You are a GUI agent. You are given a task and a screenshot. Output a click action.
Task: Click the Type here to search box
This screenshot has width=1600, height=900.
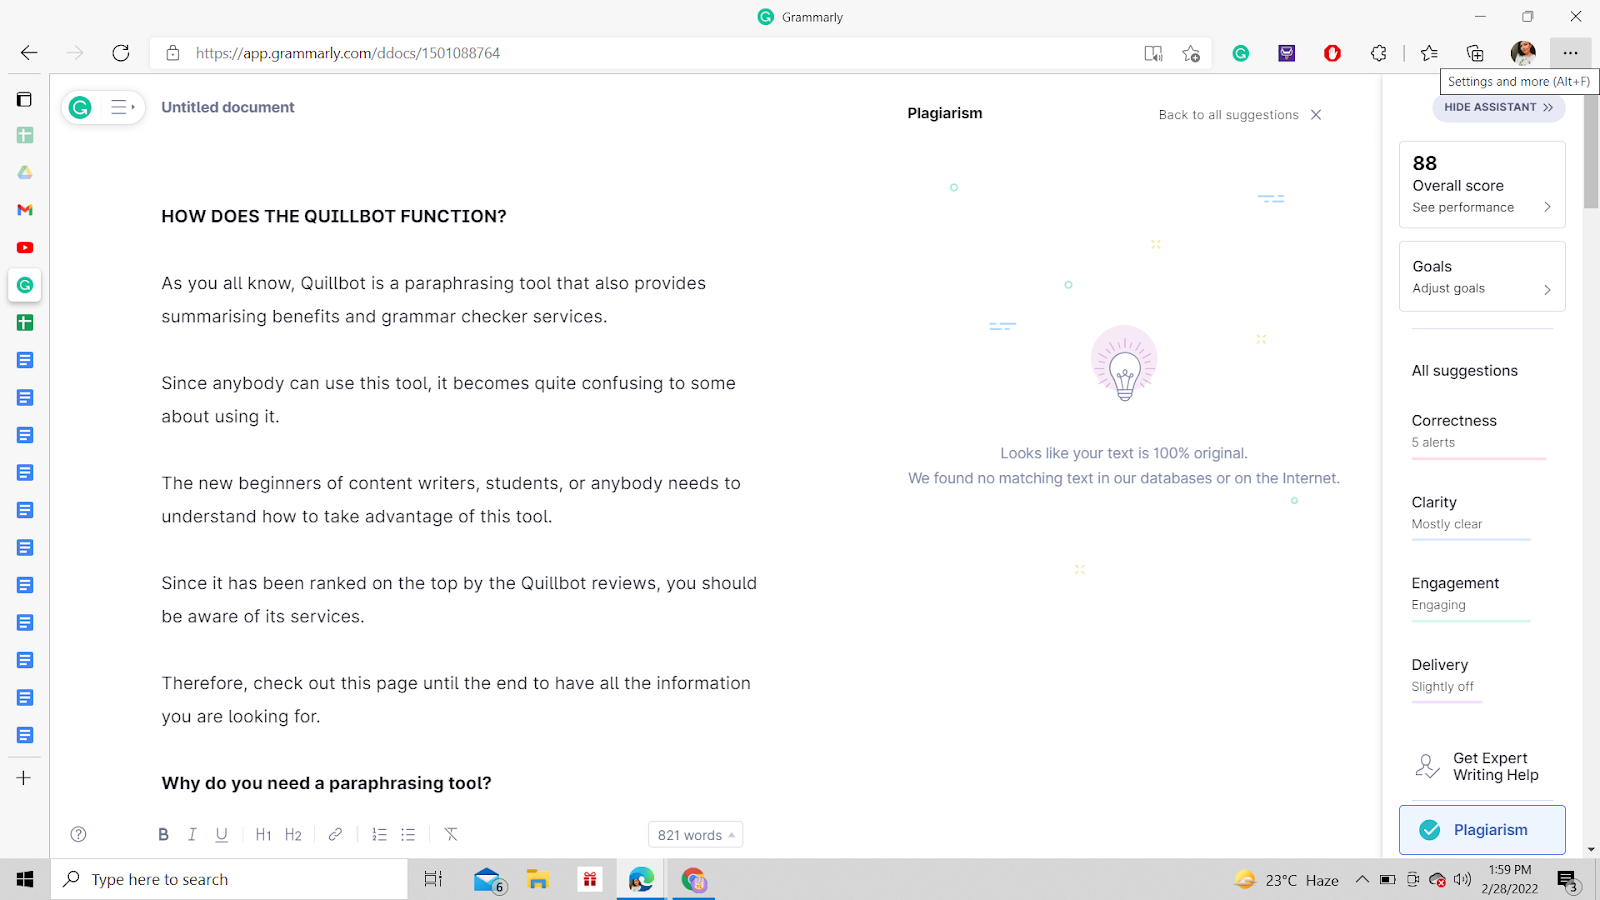coord(229,880)
